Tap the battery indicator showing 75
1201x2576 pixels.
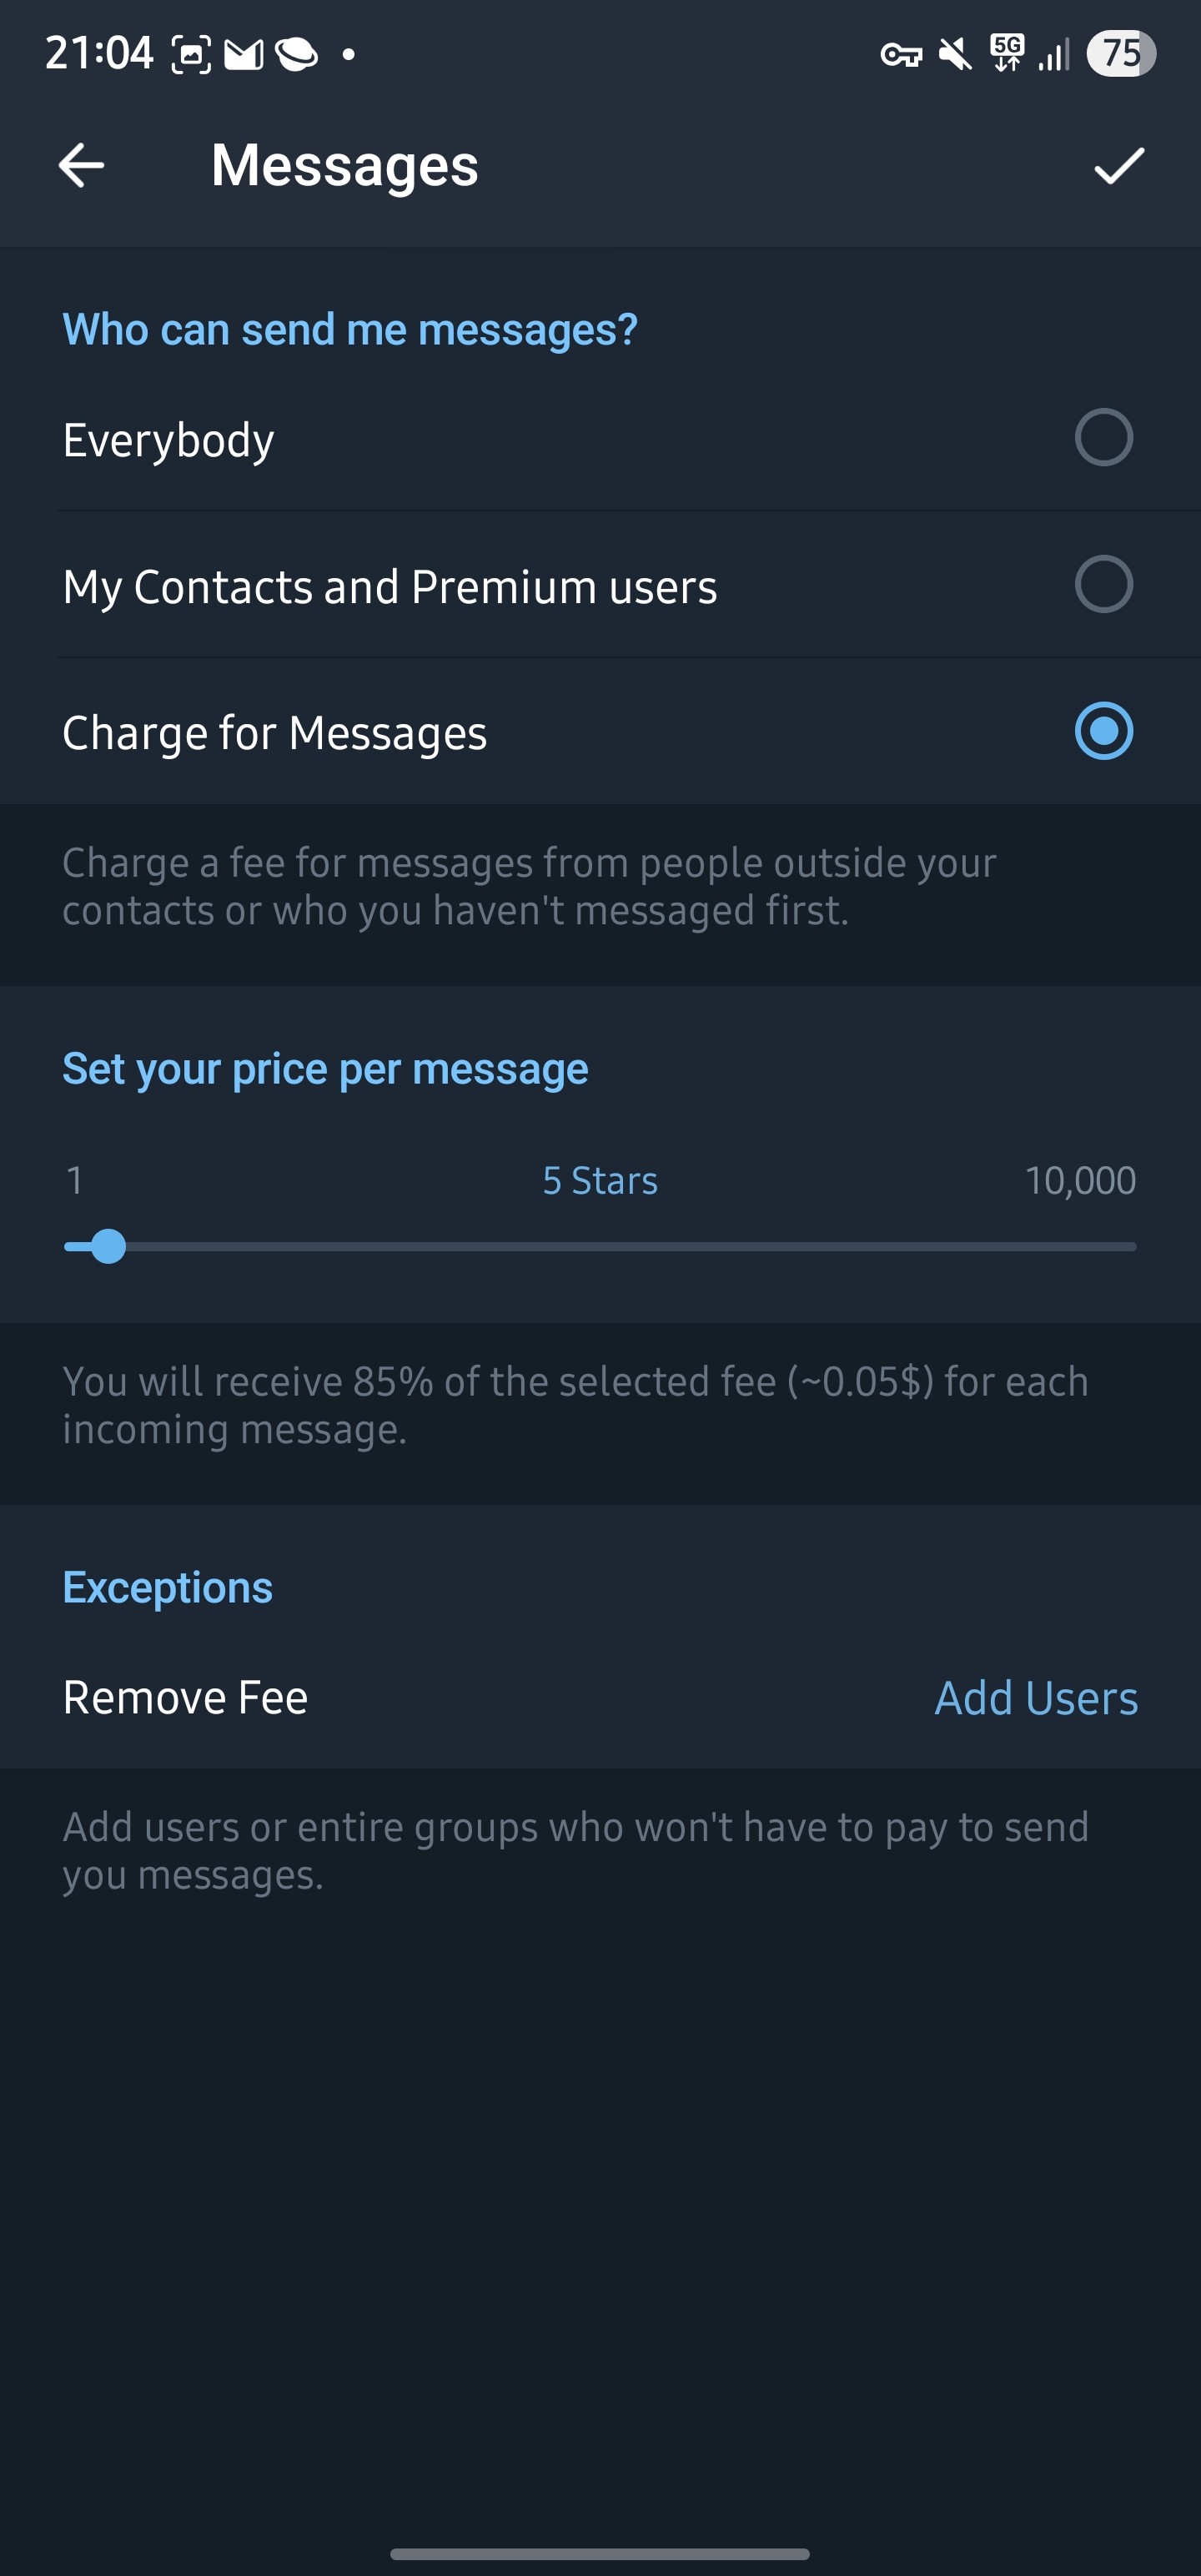tap(1121, 53)
